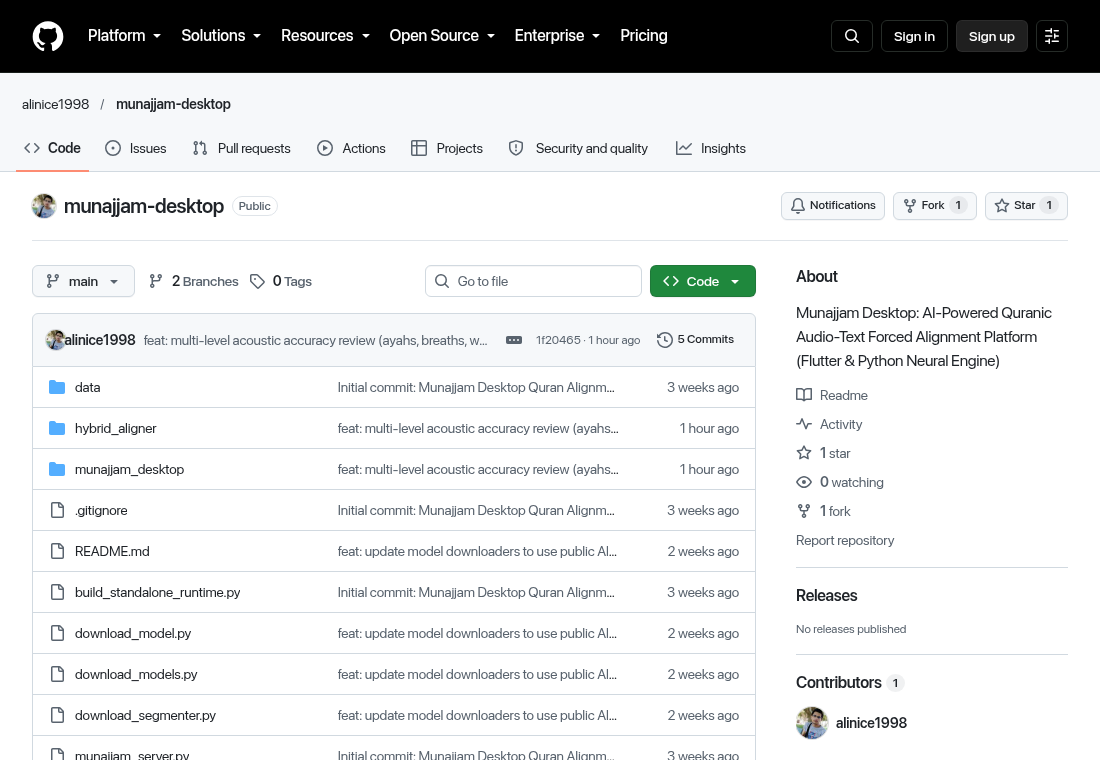This screenshot has height=760, width=1100.
Task: Click the Notifications button
Action: point(833,206)
